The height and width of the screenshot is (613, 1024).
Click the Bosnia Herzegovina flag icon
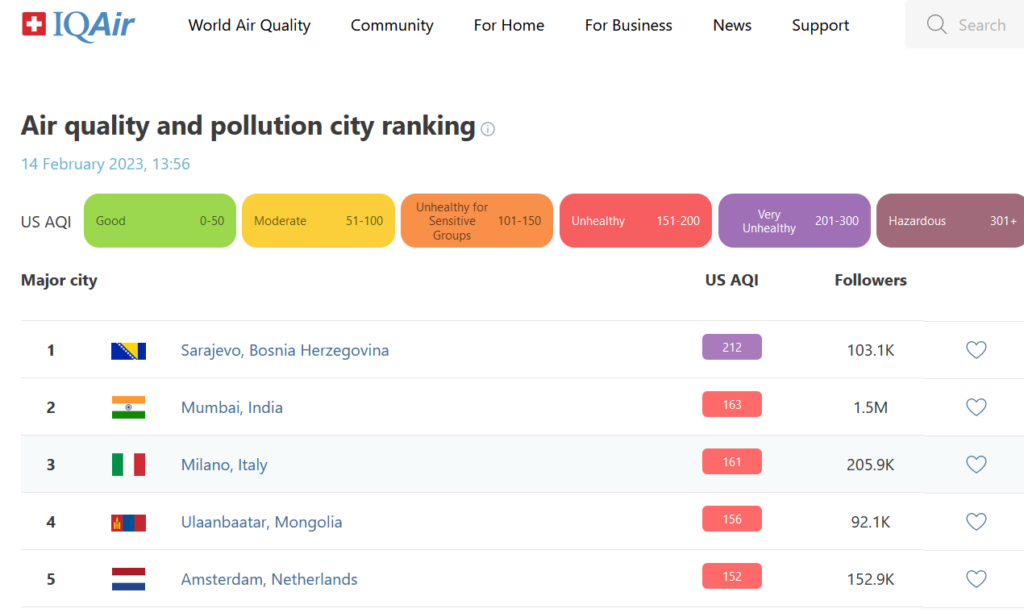click(128, 351)
